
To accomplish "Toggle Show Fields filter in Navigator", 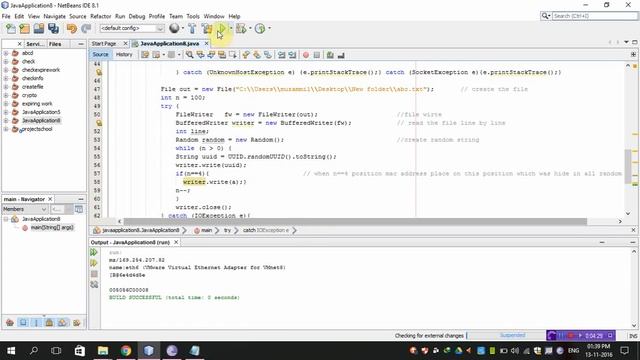I will 23,323.
